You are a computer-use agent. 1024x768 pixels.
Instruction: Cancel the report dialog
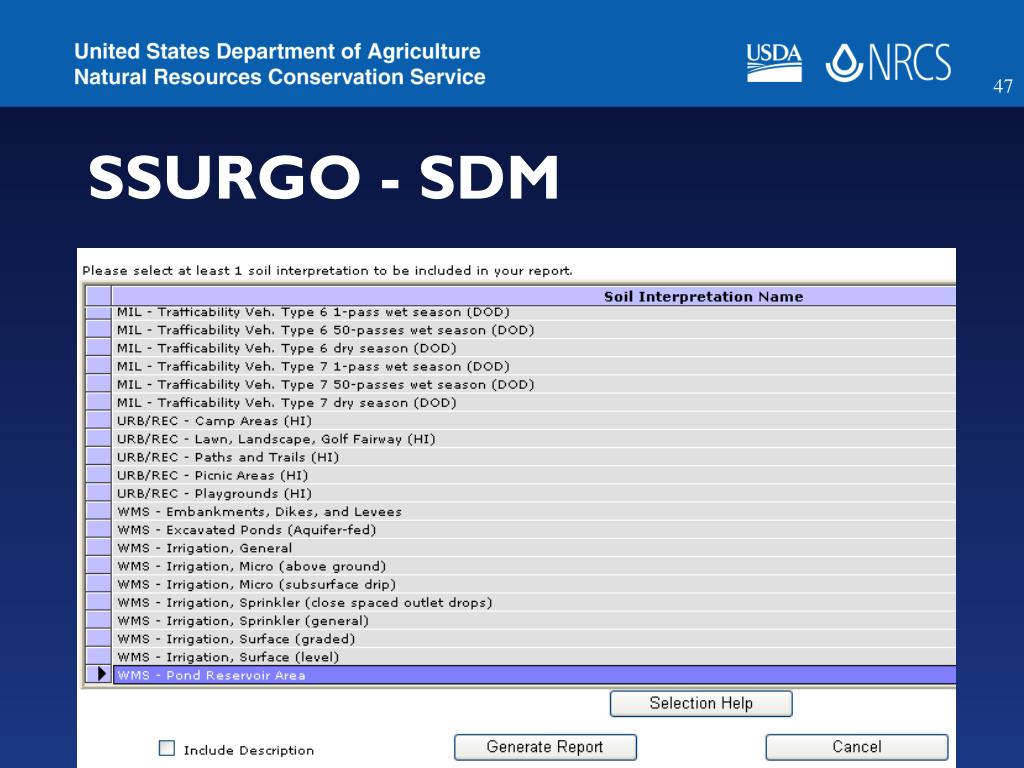pos(856,746)
